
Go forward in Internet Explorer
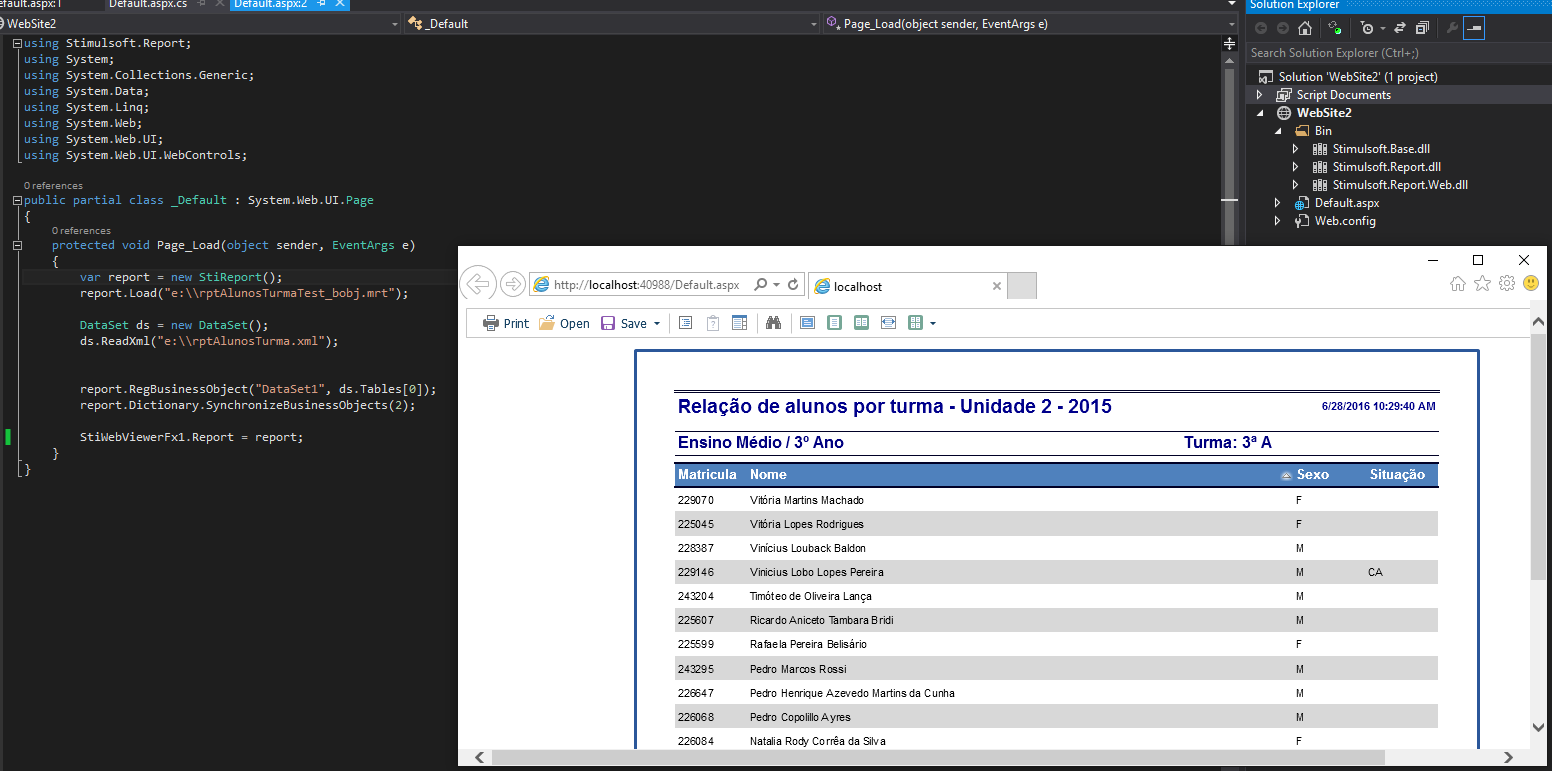[x=513, y=285]
